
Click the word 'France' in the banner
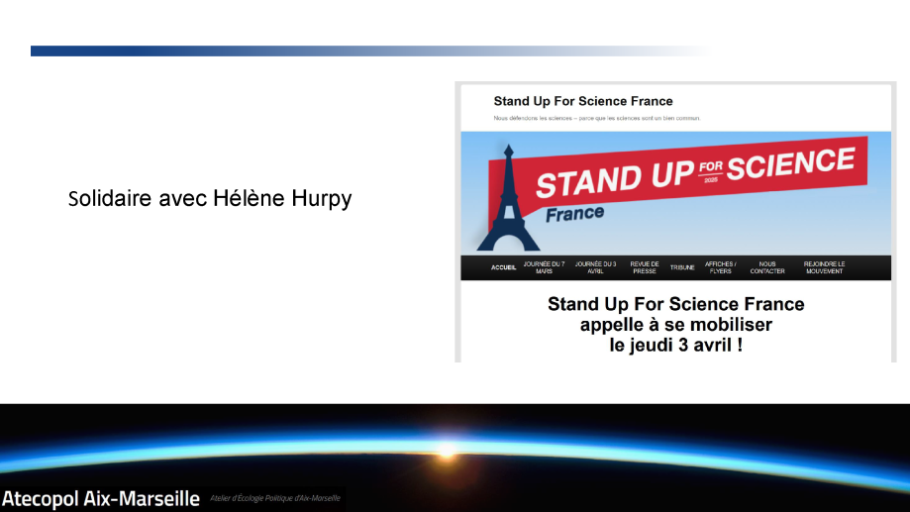[x=575, y=214]
